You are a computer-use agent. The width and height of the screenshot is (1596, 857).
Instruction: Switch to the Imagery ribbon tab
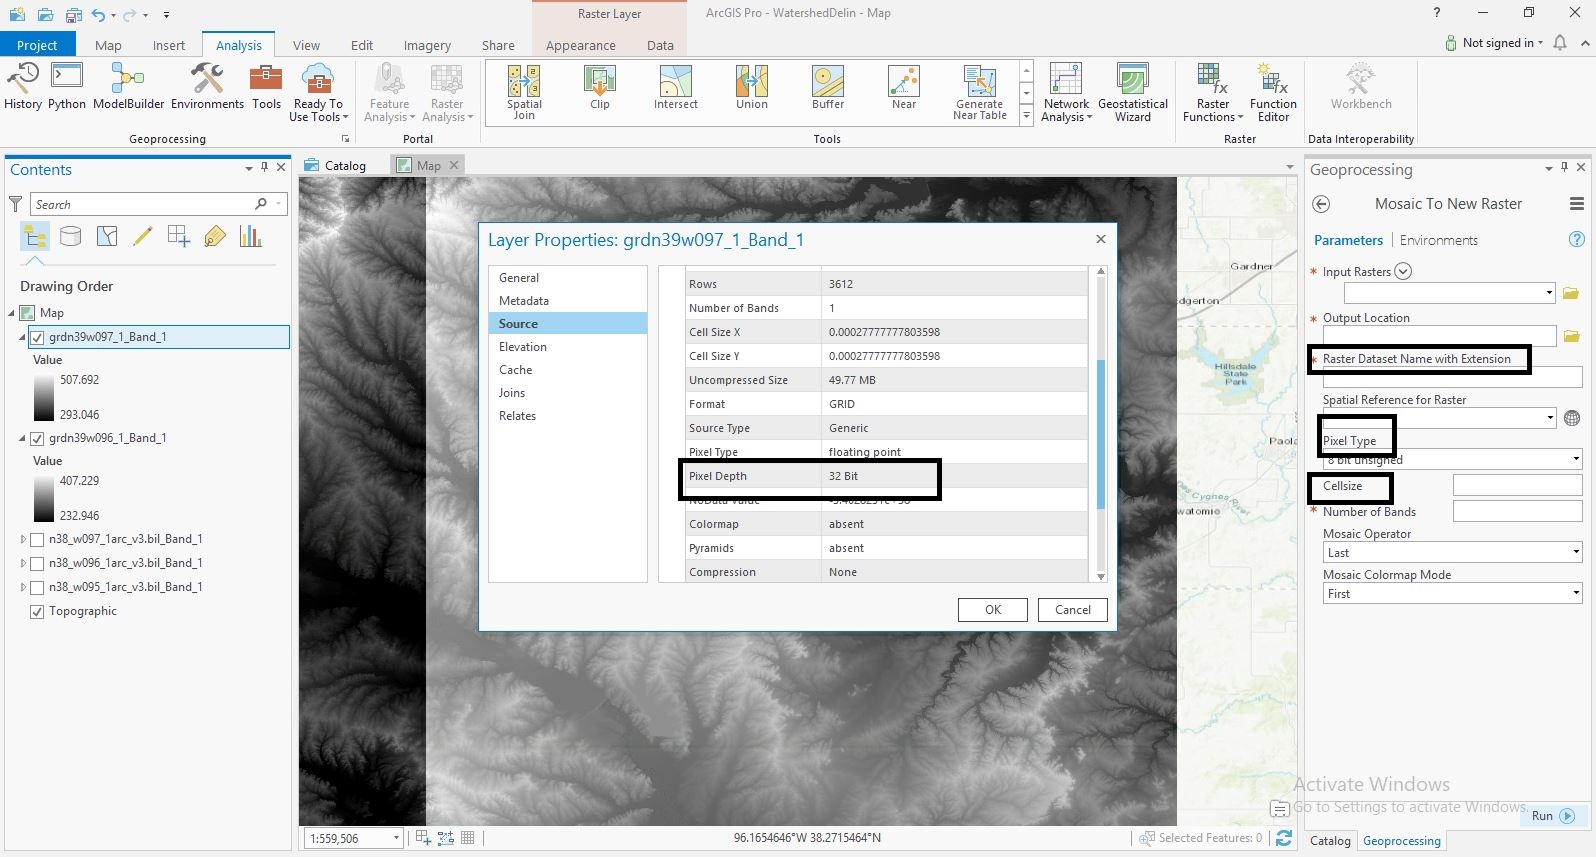tap(427, 45)
